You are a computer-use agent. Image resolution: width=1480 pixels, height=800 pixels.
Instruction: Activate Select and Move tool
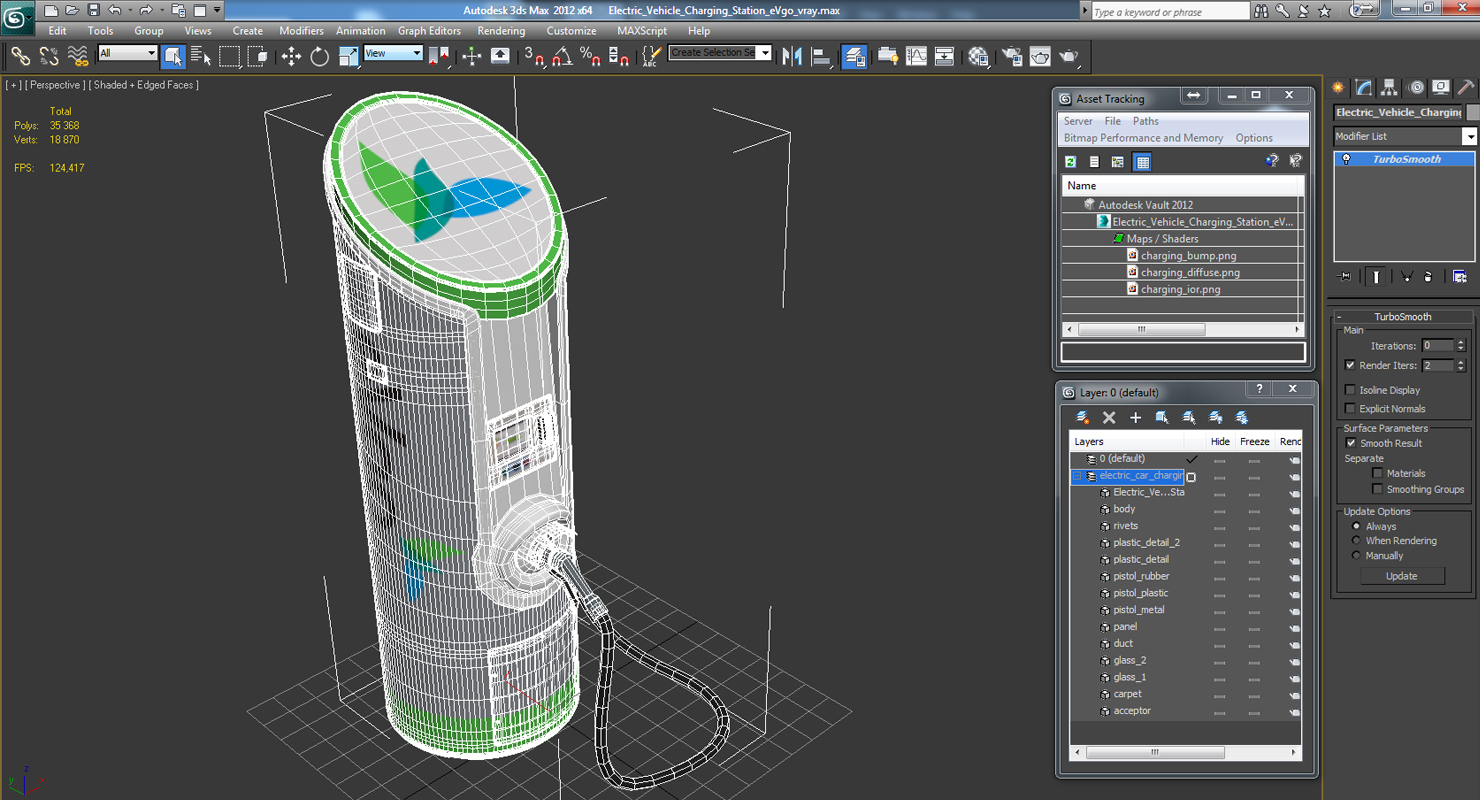coord(291,56)
